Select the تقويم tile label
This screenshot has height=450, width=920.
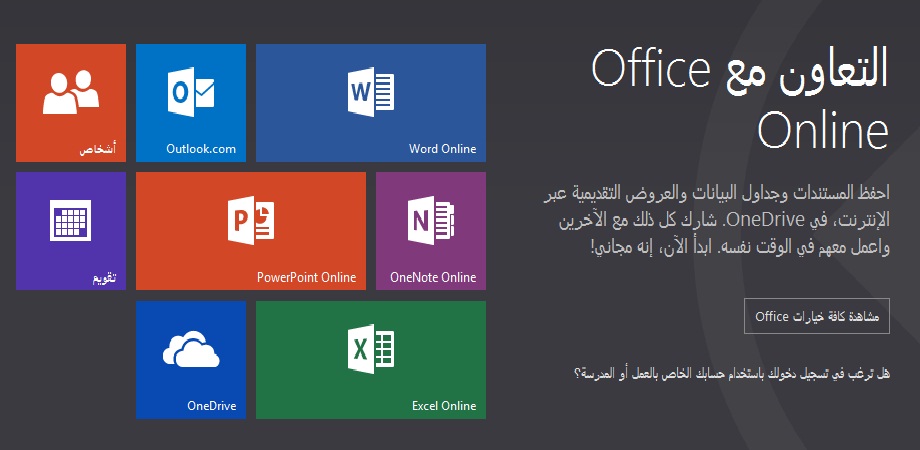(104, 278)
